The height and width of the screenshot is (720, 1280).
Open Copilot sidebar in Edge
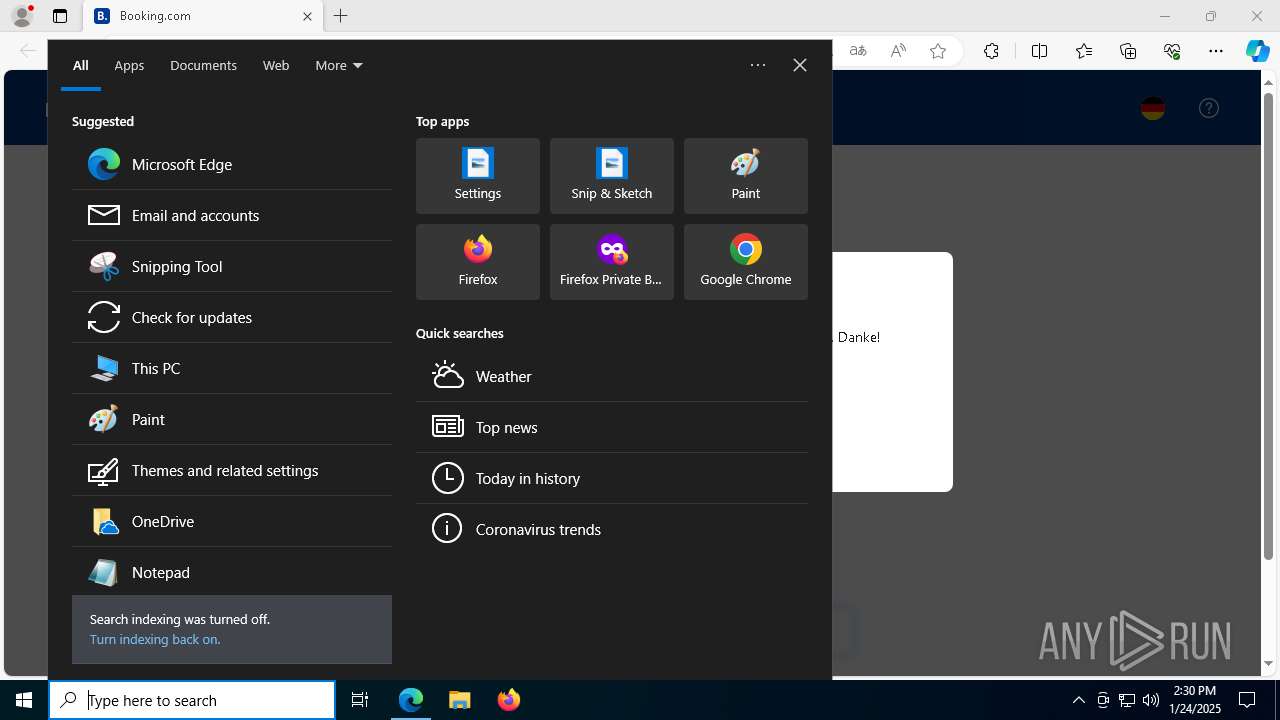1258,51
